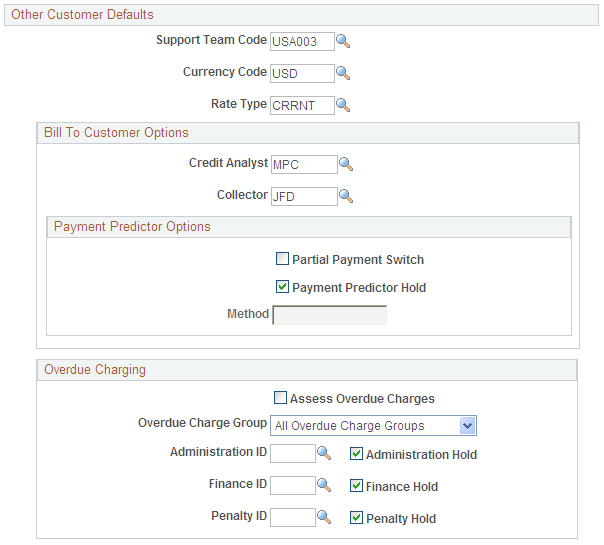Click the disabled Method field

[329, 315]
